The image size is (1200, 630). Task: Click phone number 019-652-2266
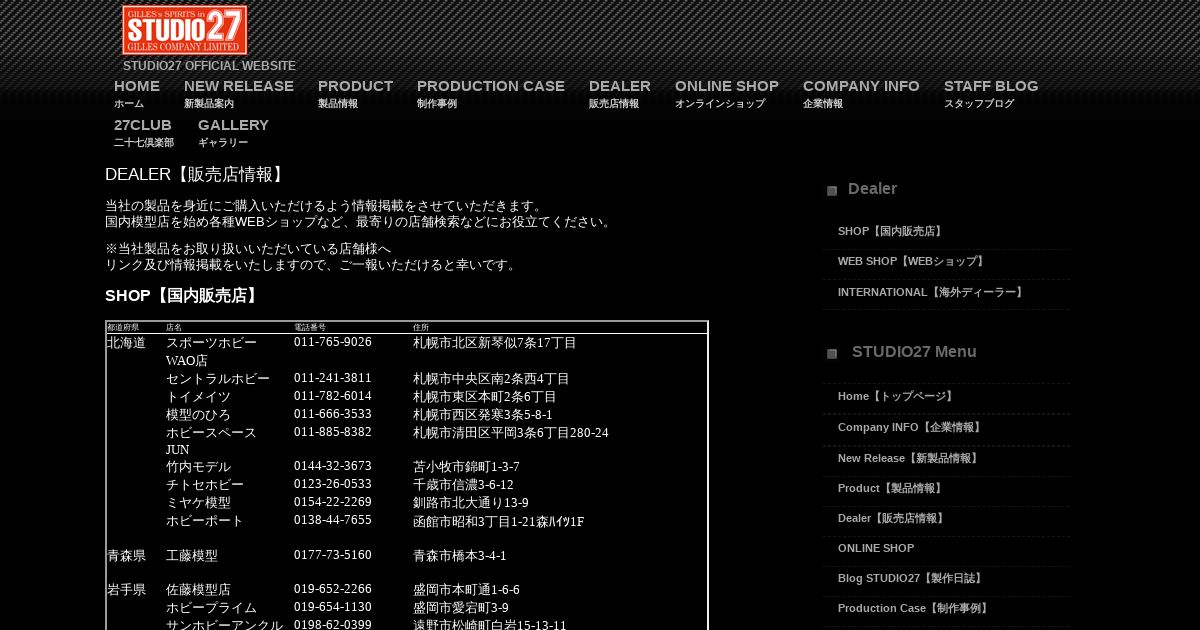pyautogui.click(x=333, y=589)
